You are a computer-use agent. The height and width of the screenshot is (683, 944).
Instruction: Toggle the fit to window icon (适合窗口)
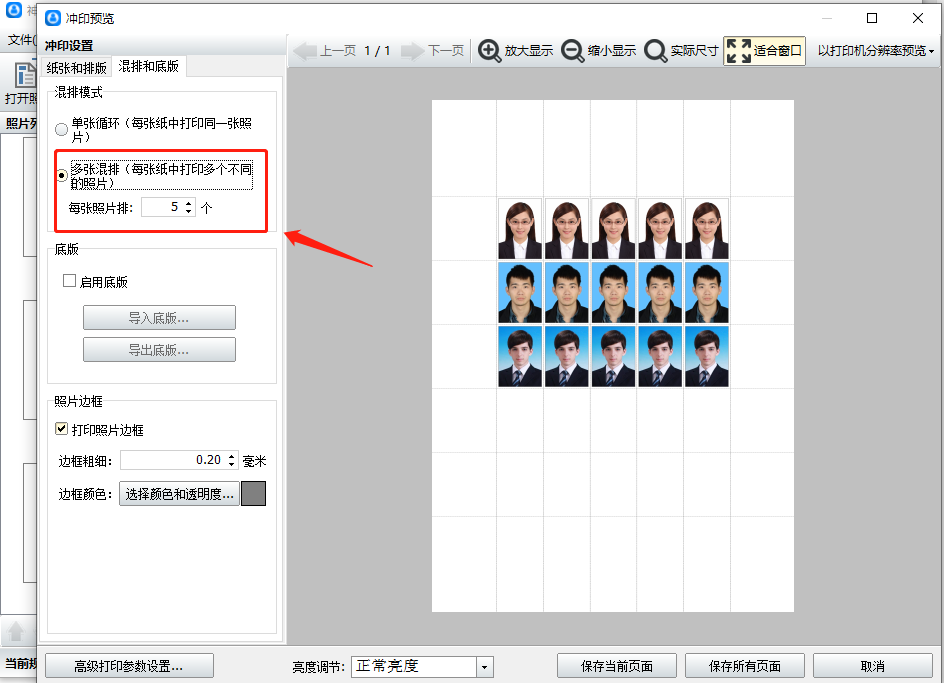coord(738,51)
